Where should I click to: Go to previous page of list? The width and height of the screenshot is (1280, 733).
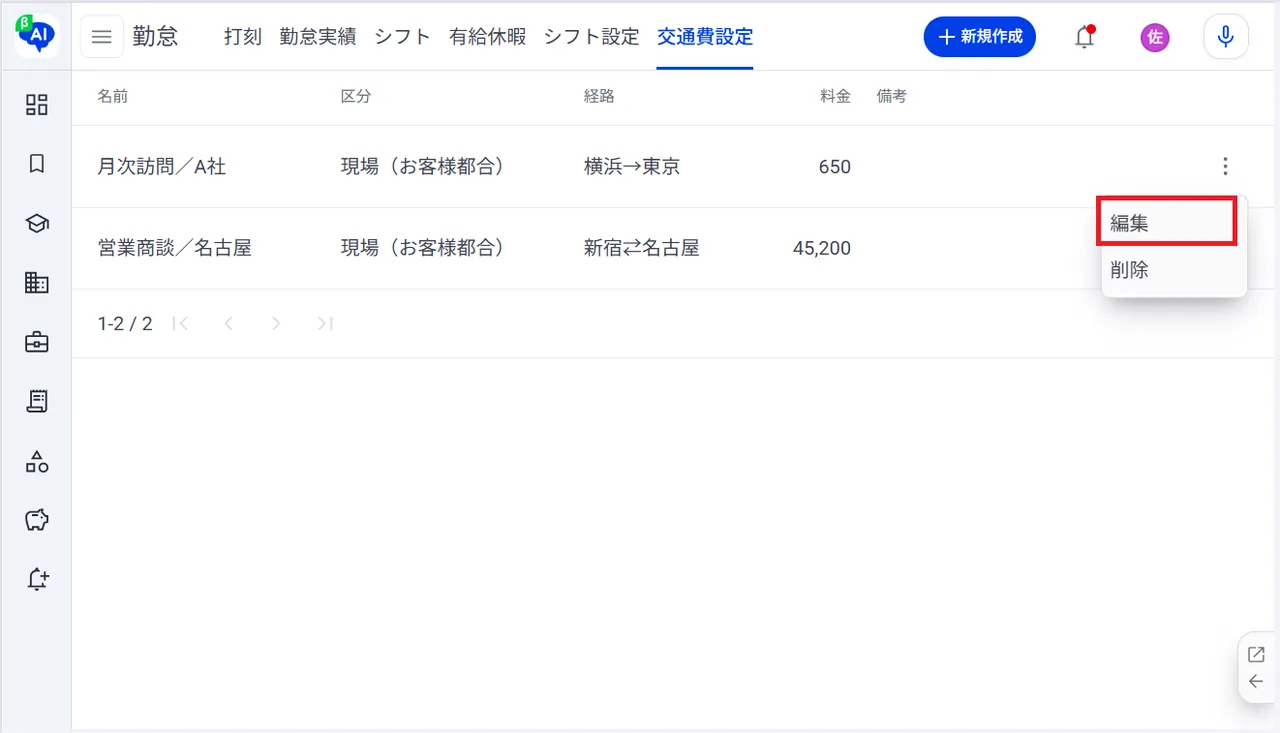tap(228, 323)
